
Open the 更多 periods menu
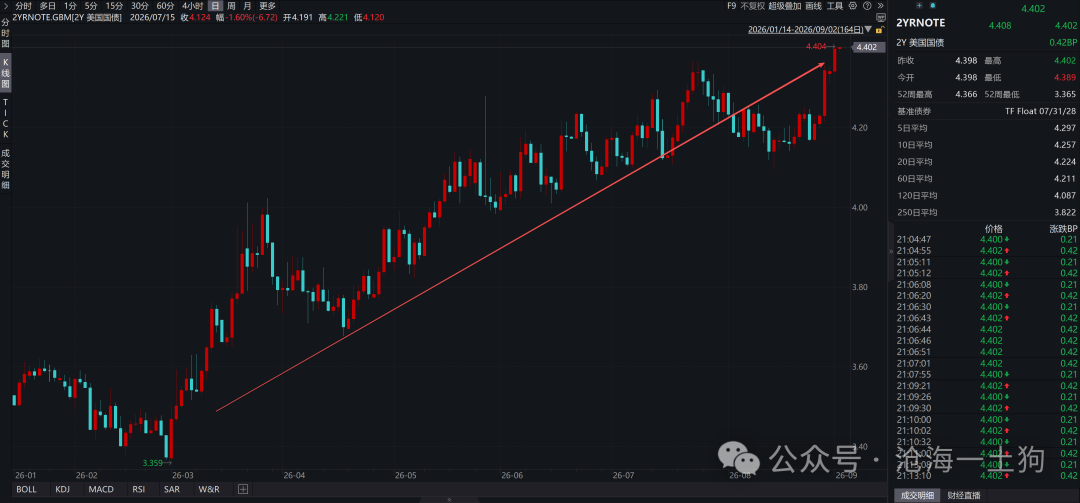267,6
